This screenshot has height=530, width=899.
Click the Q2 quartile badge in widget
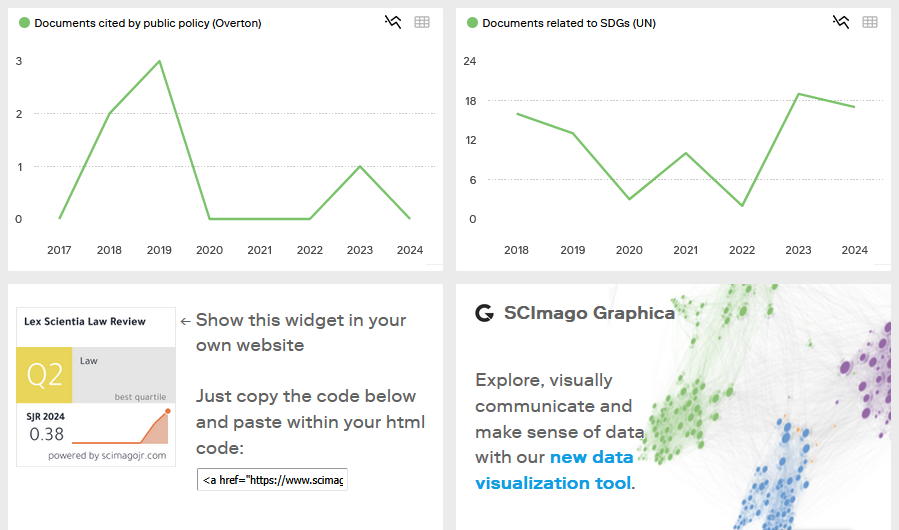44,375
